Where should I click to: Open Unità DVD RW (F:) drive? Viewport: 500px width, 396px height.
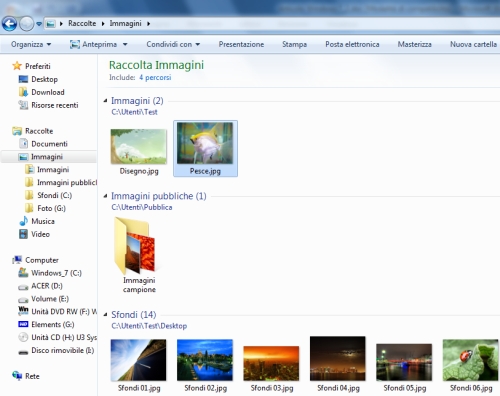click(58, 312)
